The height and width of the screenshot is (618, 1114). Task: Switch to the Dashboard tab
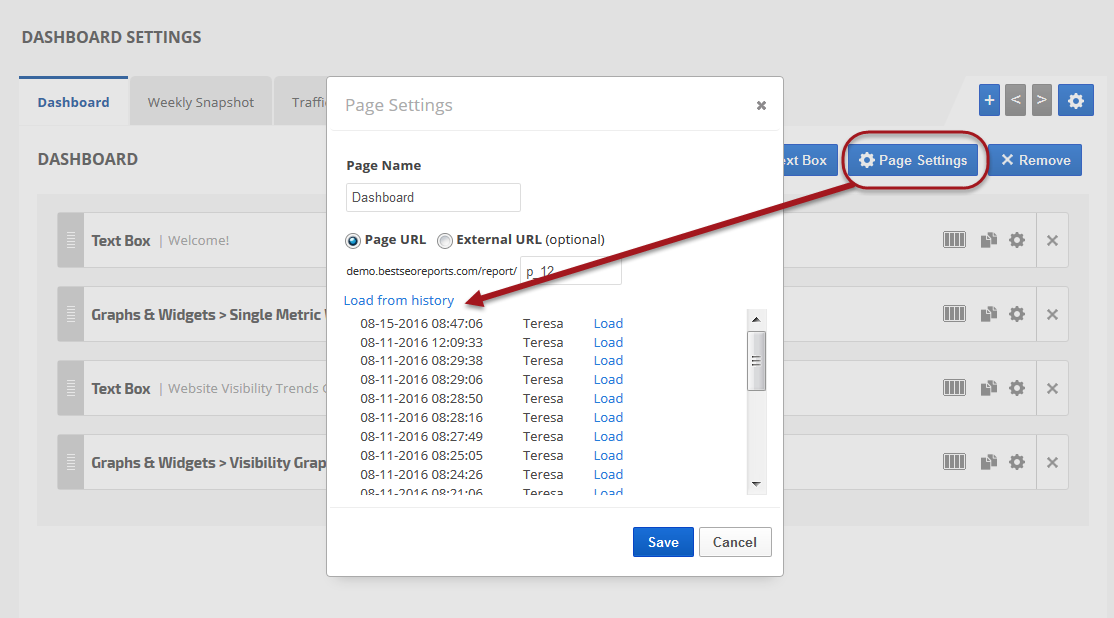pyautogui.click(x=73, y=102)
